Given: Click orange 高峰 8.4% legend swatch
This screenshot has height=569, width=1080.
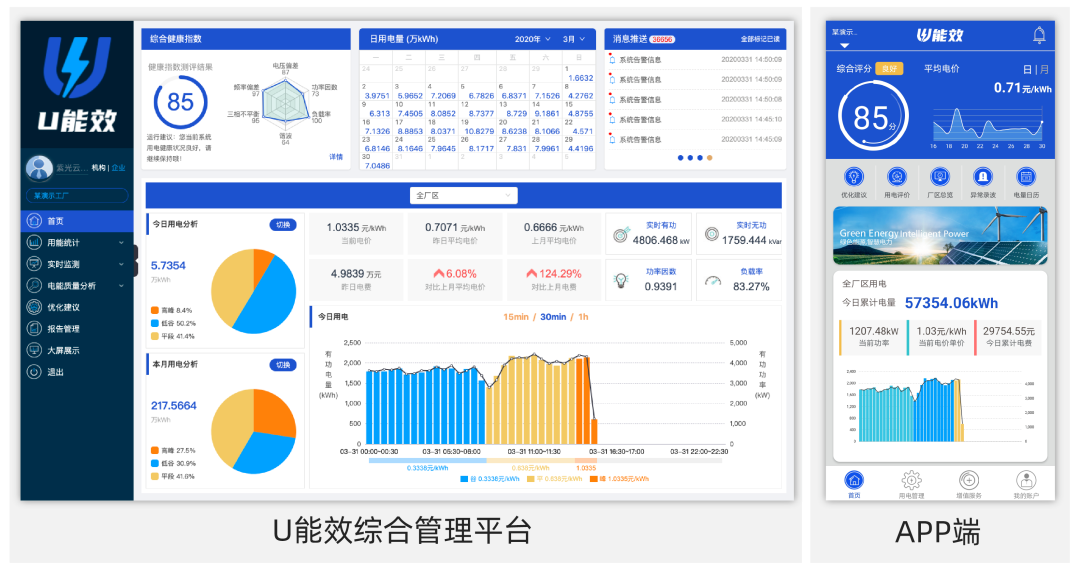Looking at the screenshot, I should (155, 310).
